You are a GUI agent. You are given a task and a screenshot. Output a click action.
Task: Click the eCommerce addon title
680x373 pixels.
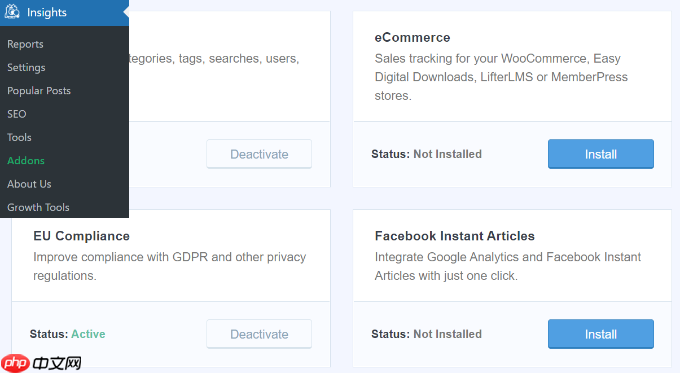(x=412, y=38)
